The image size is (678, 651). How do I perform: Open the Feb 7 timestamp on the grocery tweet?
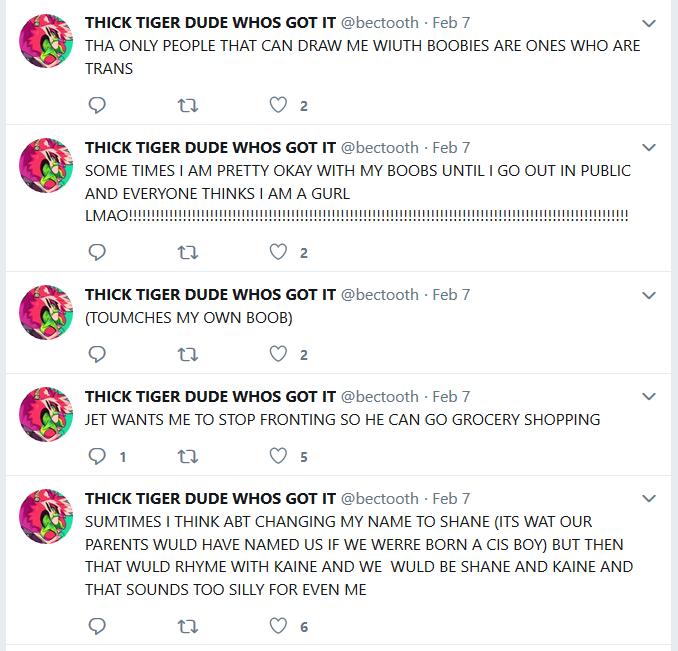(451, 396)
